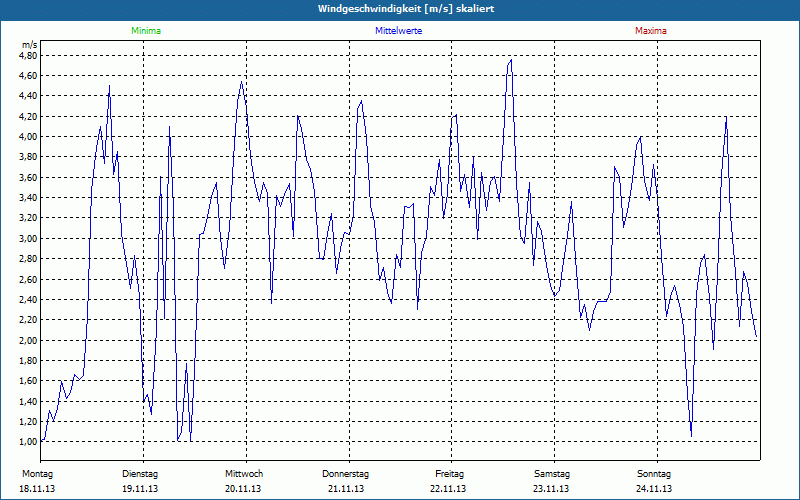Select the Samstag day label
Image resolution: width=800 pixels, height=500 pixels.
pyautogui.click(x=552, y=474)
